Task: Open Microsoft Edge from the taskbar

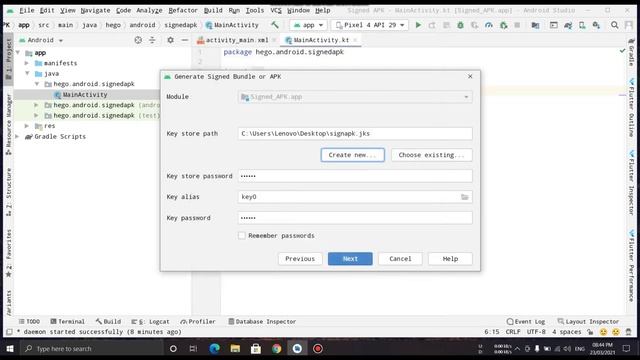Action: coord(214,349)
